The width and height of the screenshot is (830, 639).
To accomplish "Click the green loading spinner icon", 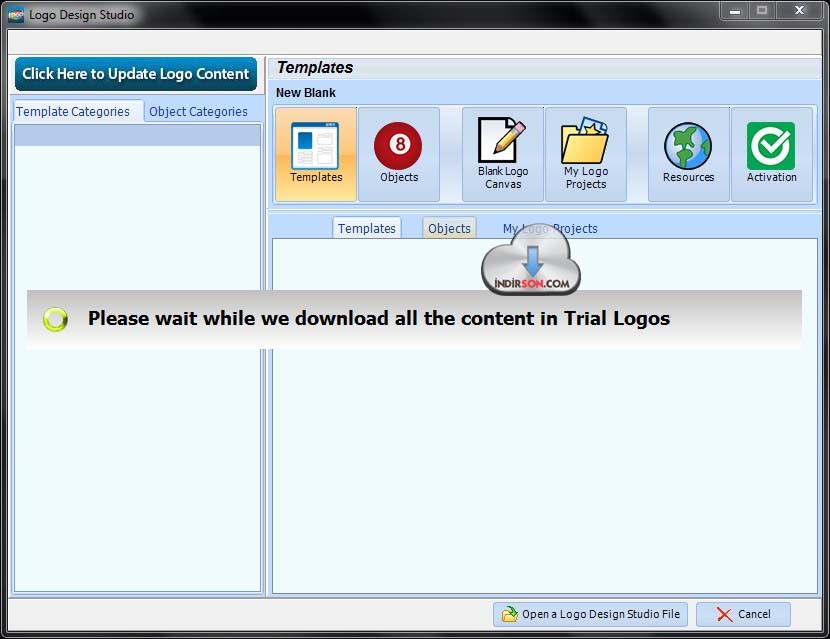I will 56,319.
